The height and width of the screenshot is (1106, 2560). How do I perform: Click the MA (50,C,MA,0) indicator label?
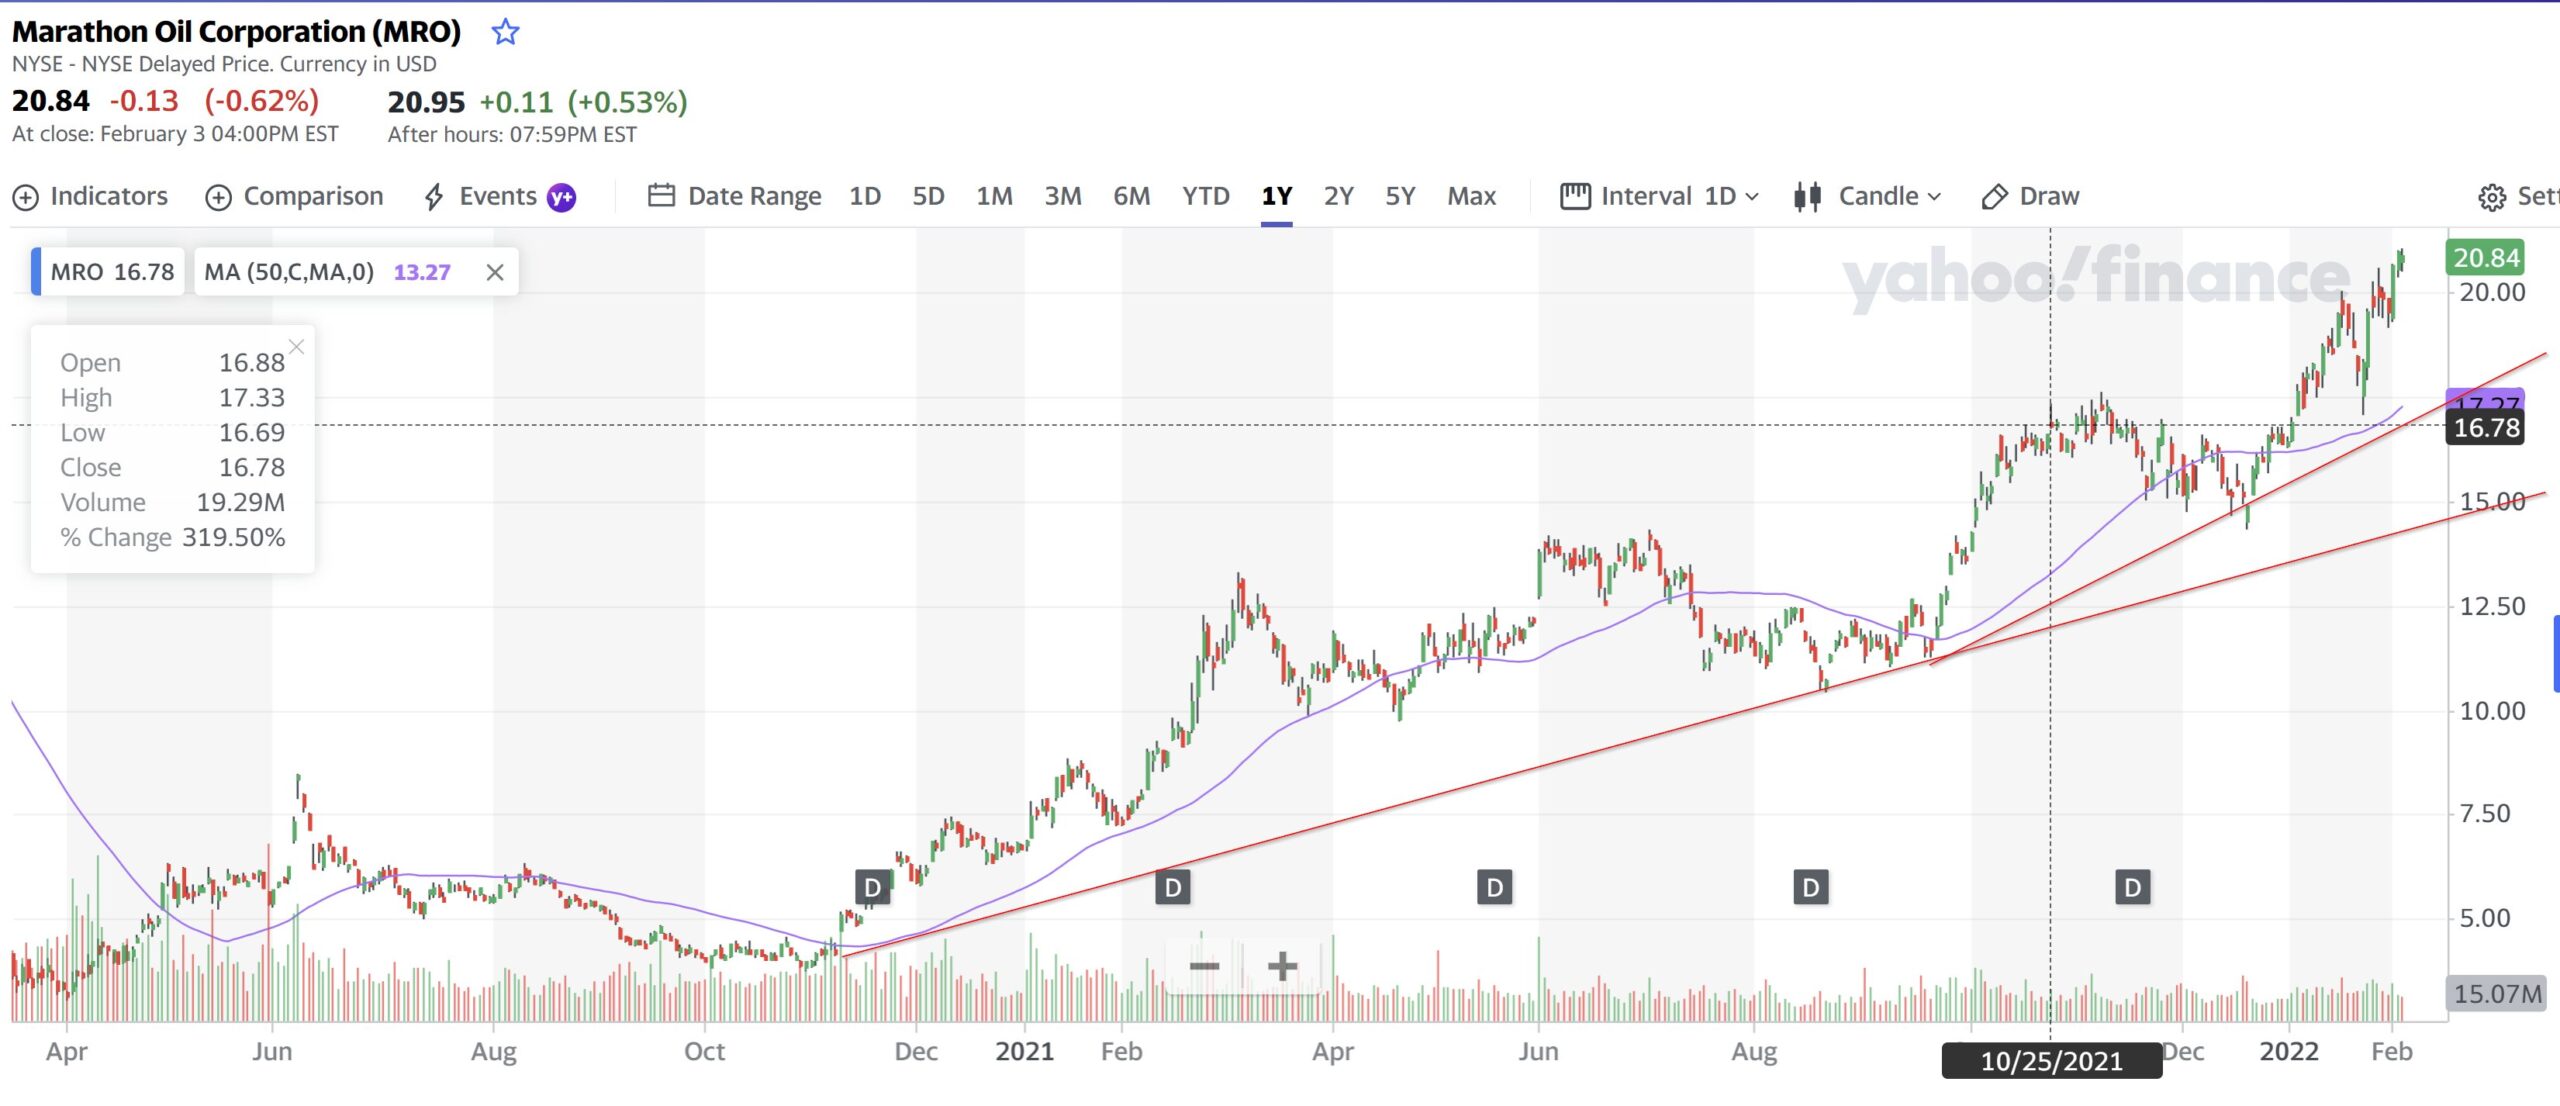pyautogui.click(x=289, y=272)
